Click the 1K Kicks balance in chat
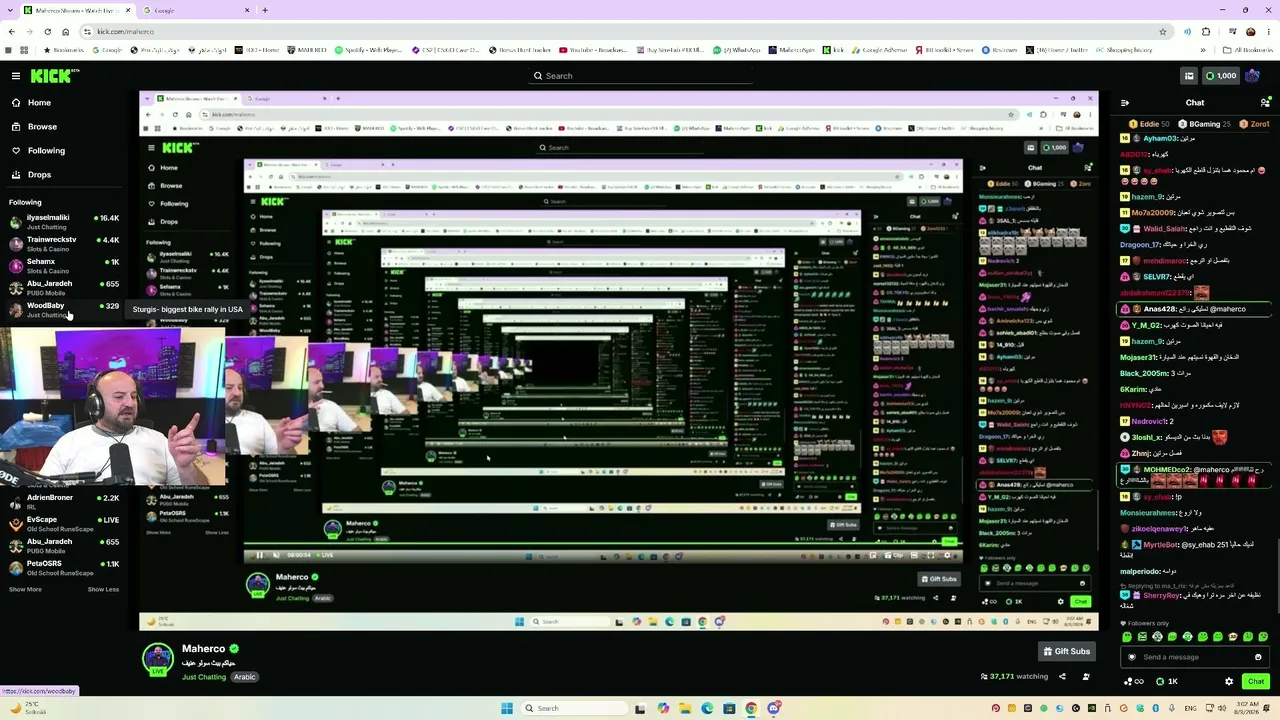 [x=1167, y=682]
